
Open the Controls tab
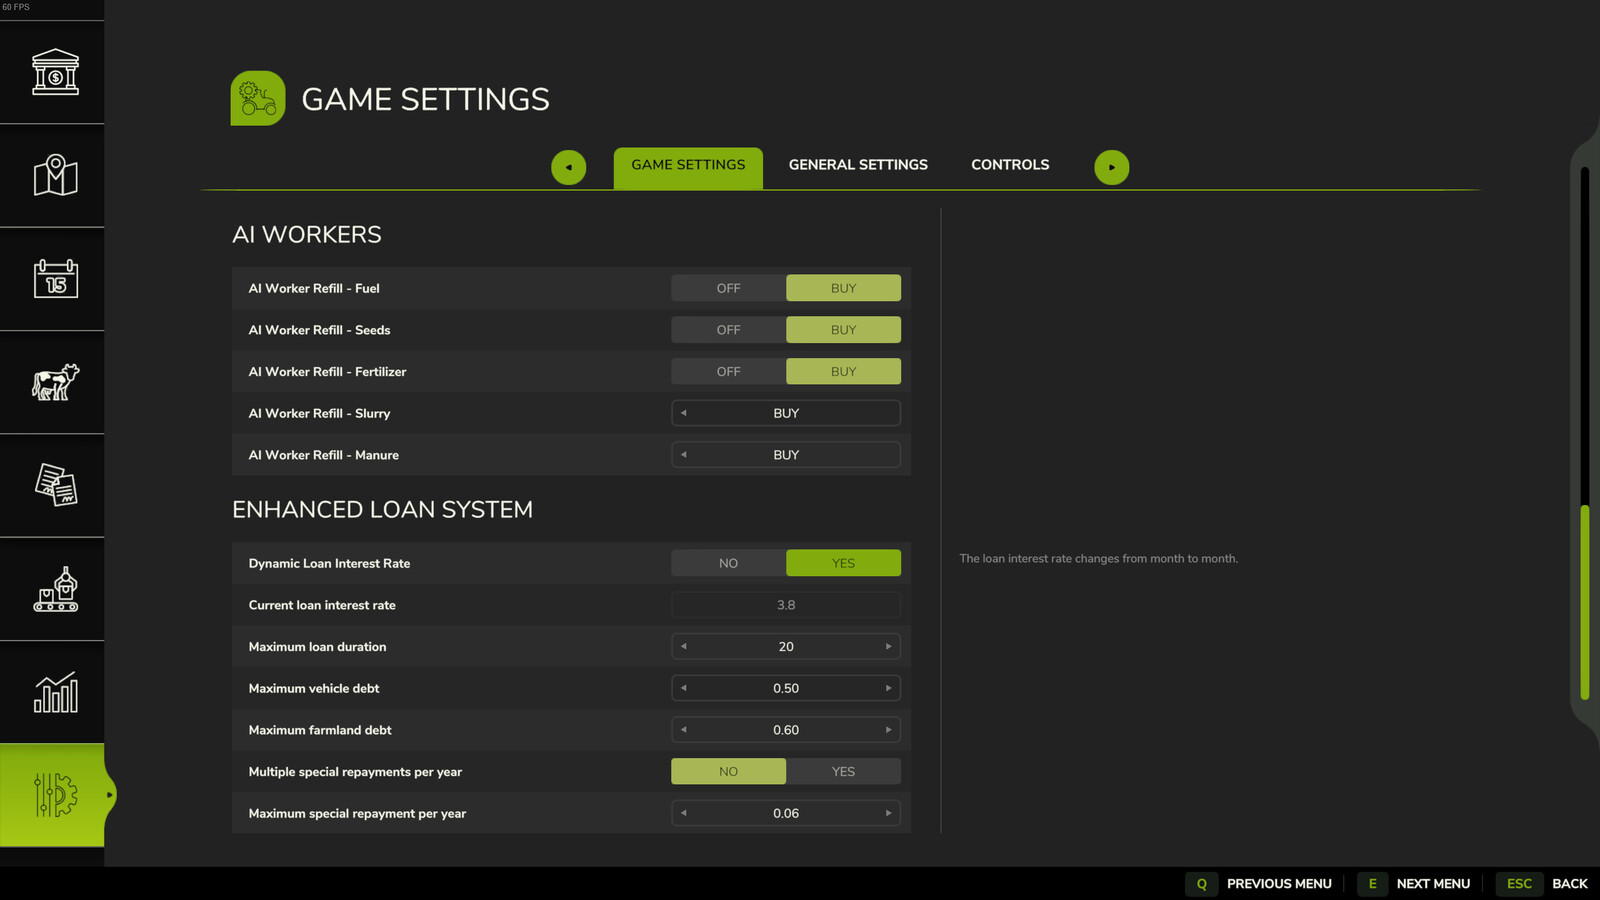[x=1009, y=164]
